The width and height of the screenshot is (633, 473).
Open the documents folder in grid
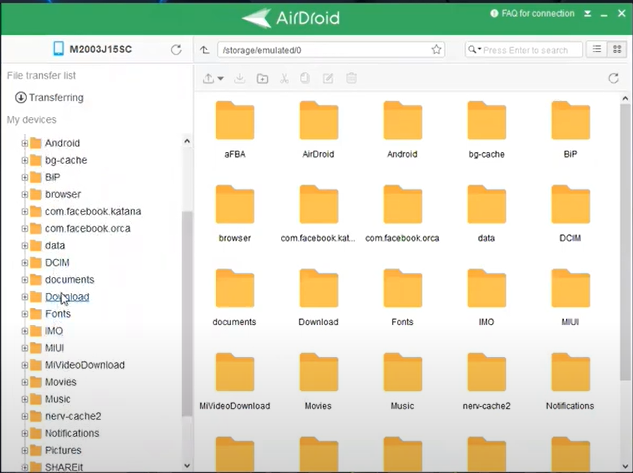pos(235,288)
